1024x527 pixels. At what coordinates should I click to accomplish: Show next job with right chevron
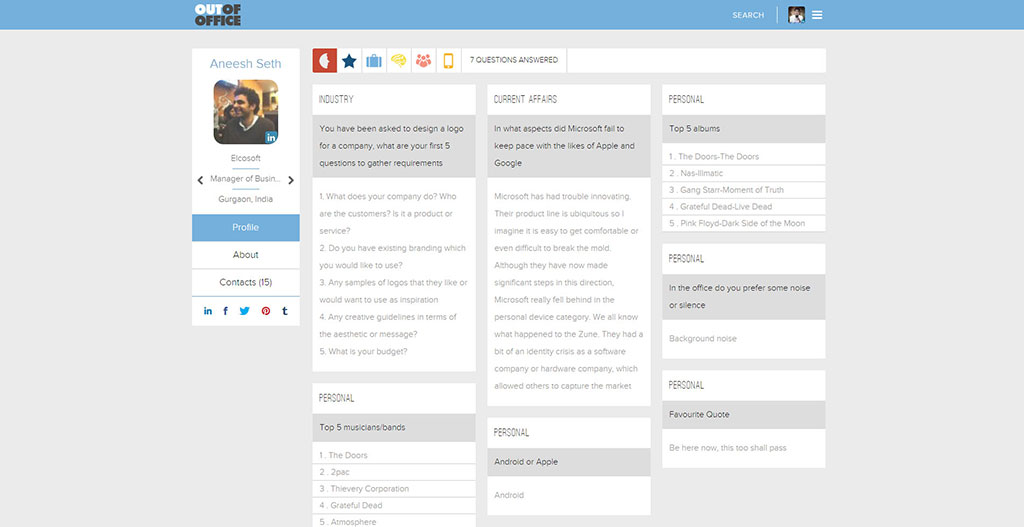[x=291, y=180]
